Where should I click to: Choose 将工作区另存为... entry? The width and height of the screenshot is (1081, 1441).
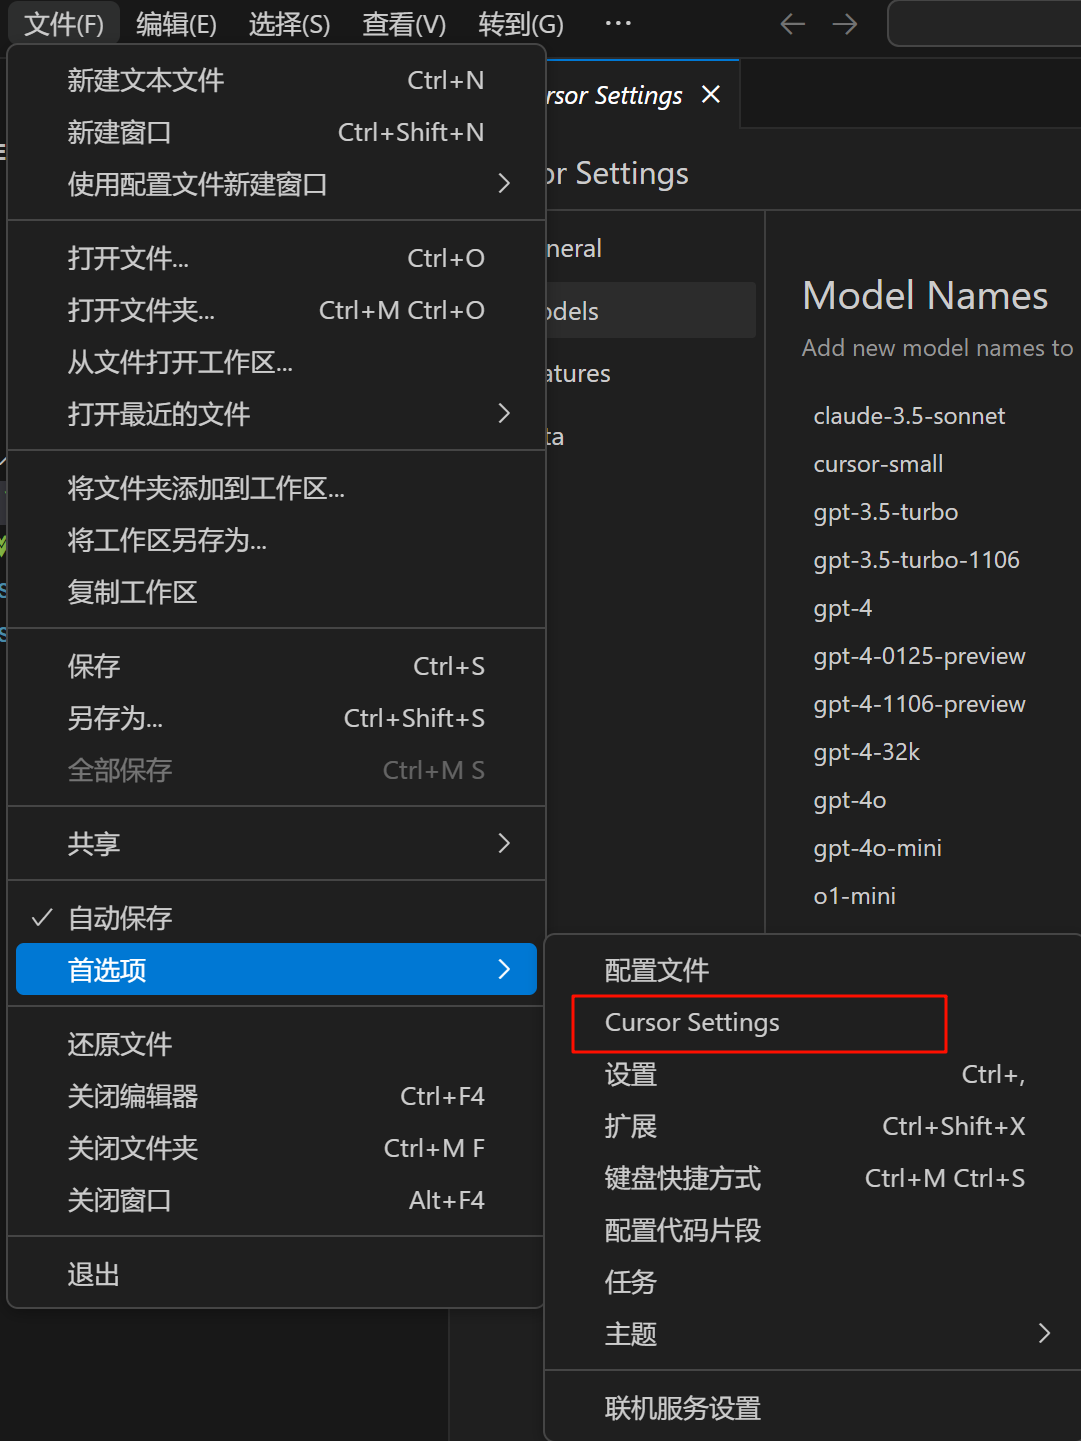[276, 540]
